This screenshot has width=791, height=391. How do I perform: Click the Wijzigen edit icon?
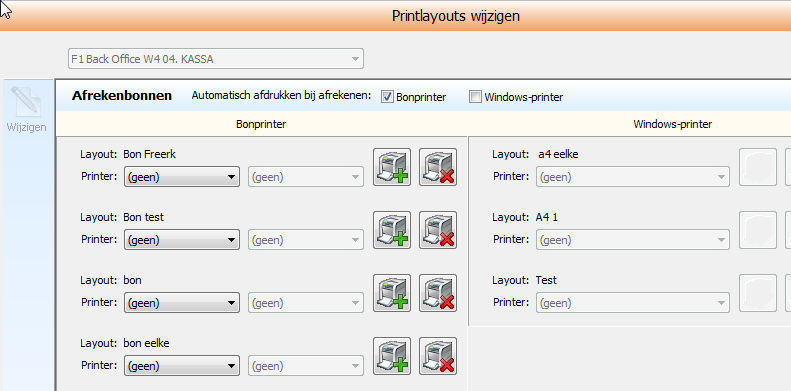click(x=26, y=109)
